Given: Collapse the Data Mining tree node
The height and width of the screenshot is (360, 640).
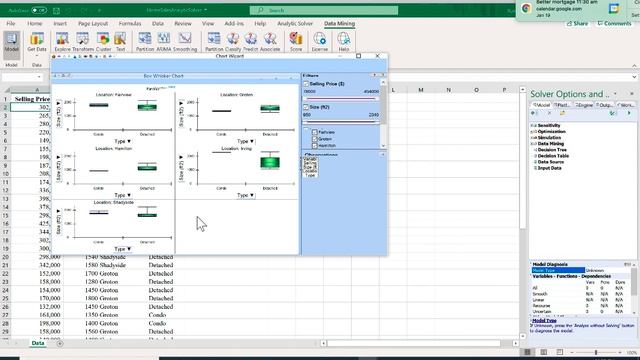Looking at the screenshot, I should [x=533, y=144].
